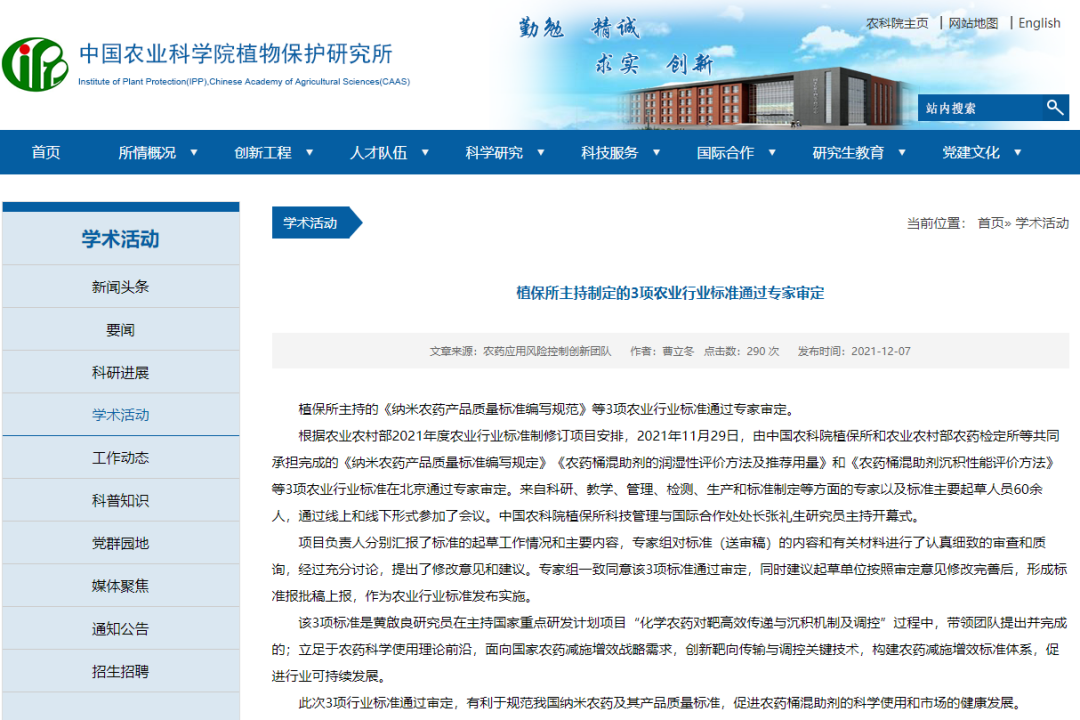This screenshot has width=1080, height=720.
Task: Select 新闻头条 in the sidebar
Action: [x=121, y=287]
